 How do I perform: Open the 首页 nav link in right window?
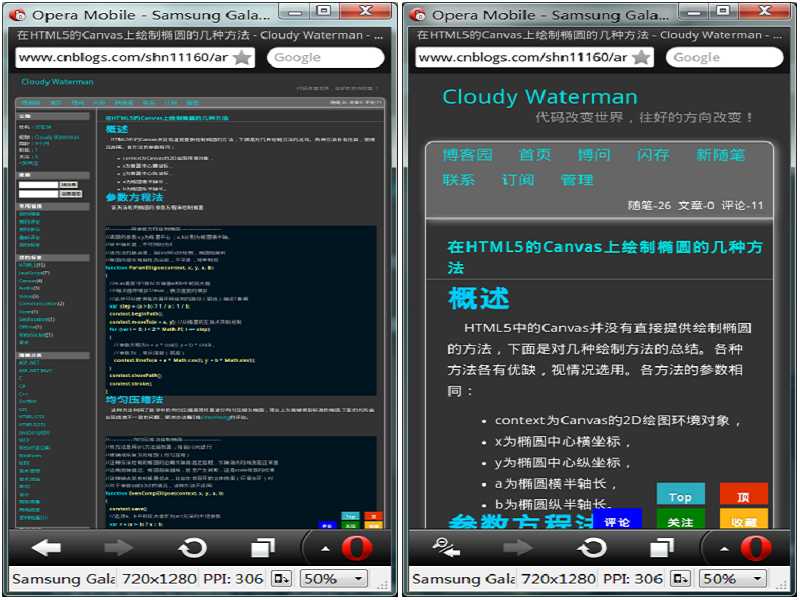point(535,155)
